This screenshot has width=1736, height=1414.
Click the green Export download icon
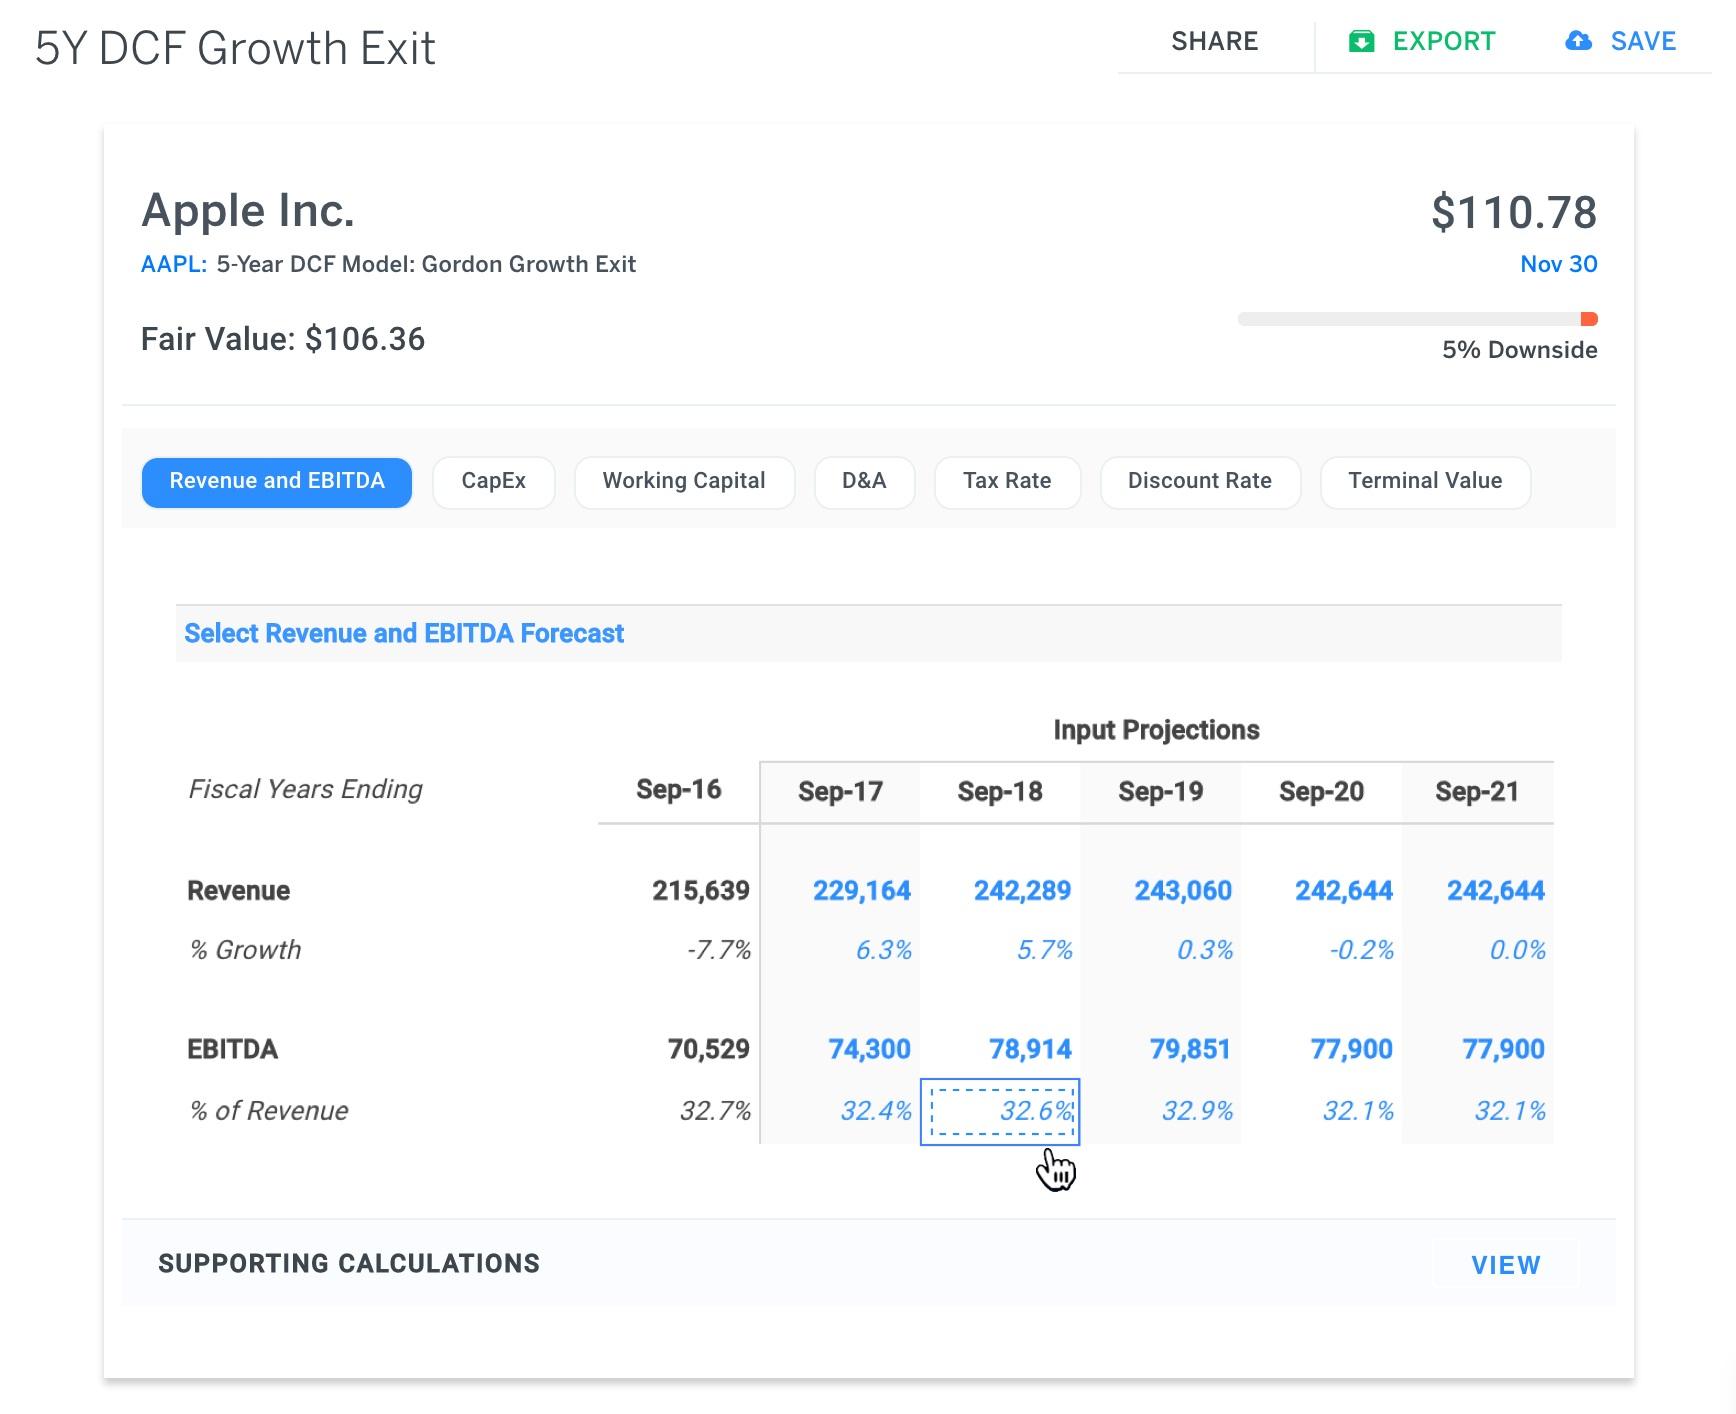(1361, 41)
